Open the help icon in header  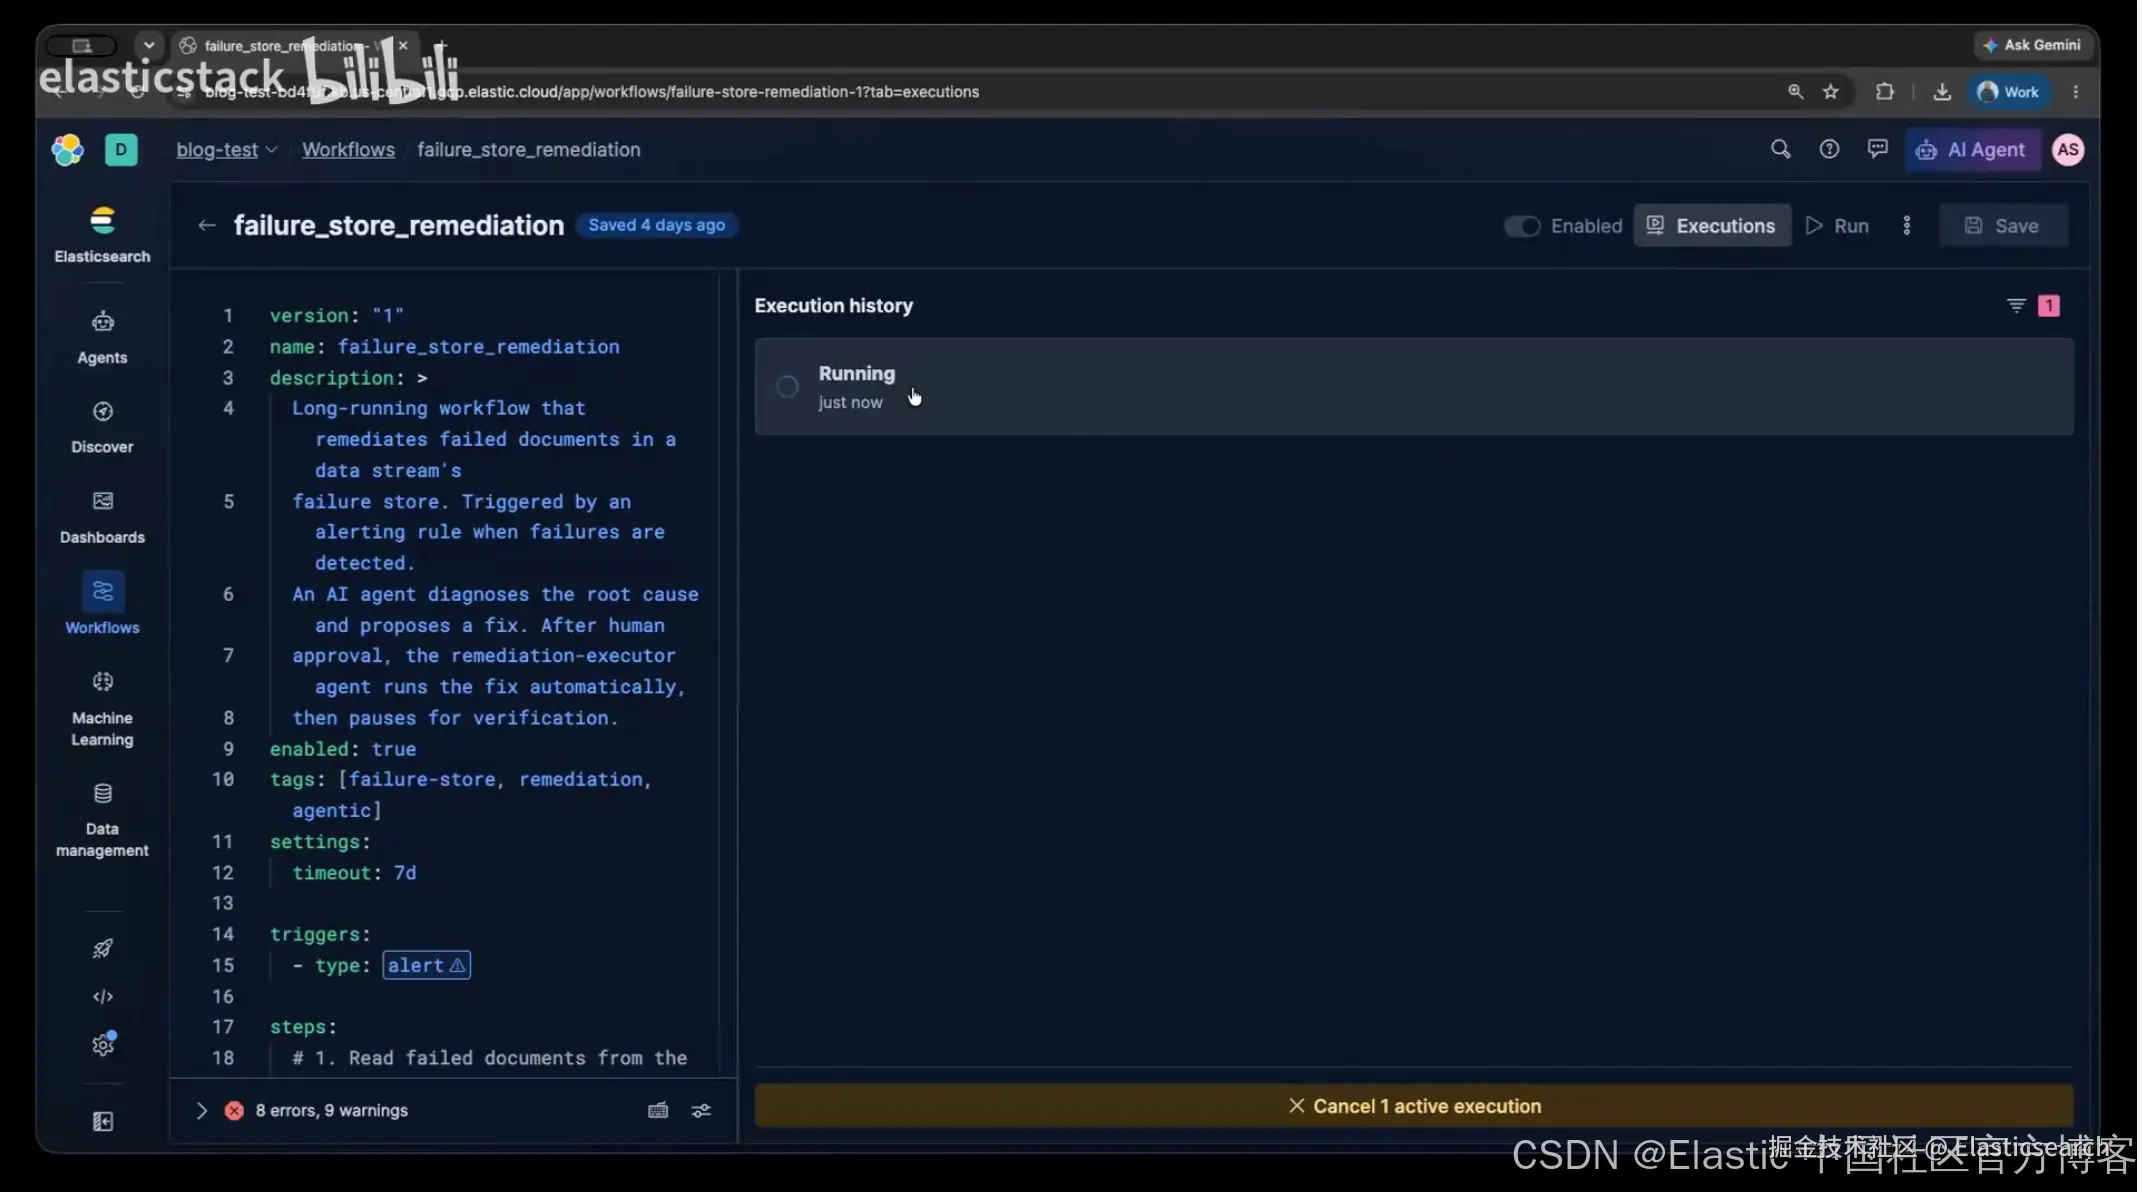1829,150
